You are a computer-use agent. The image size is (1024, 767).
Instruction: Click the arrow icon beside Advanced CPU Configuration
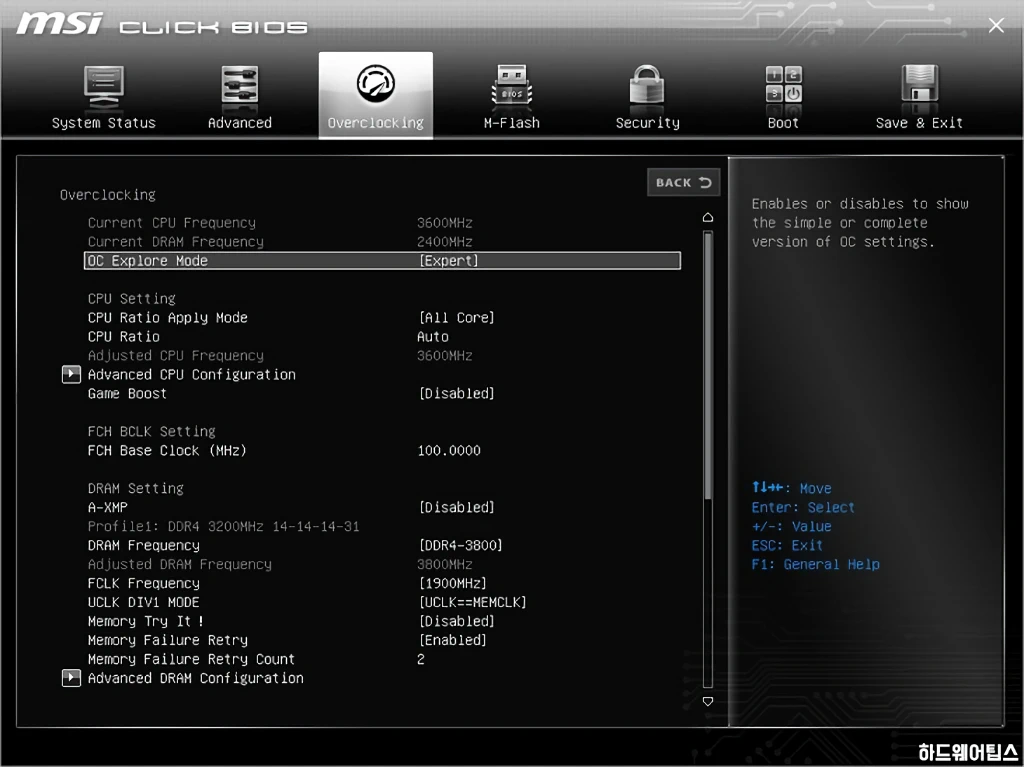71,374
